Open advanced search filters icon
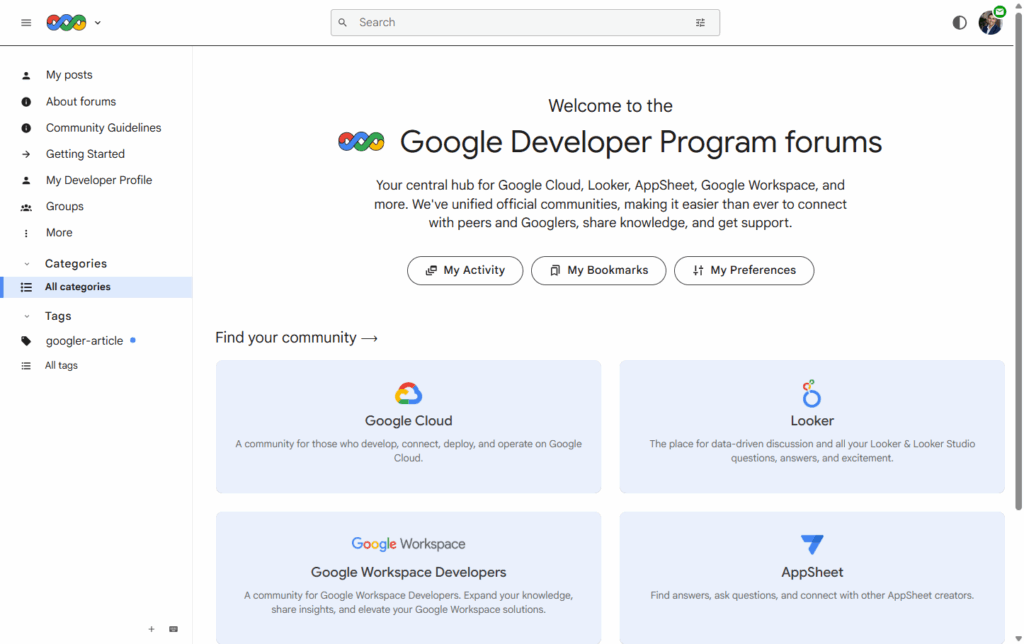Viewport: 1024px width, 644px height. pos(700,23)
